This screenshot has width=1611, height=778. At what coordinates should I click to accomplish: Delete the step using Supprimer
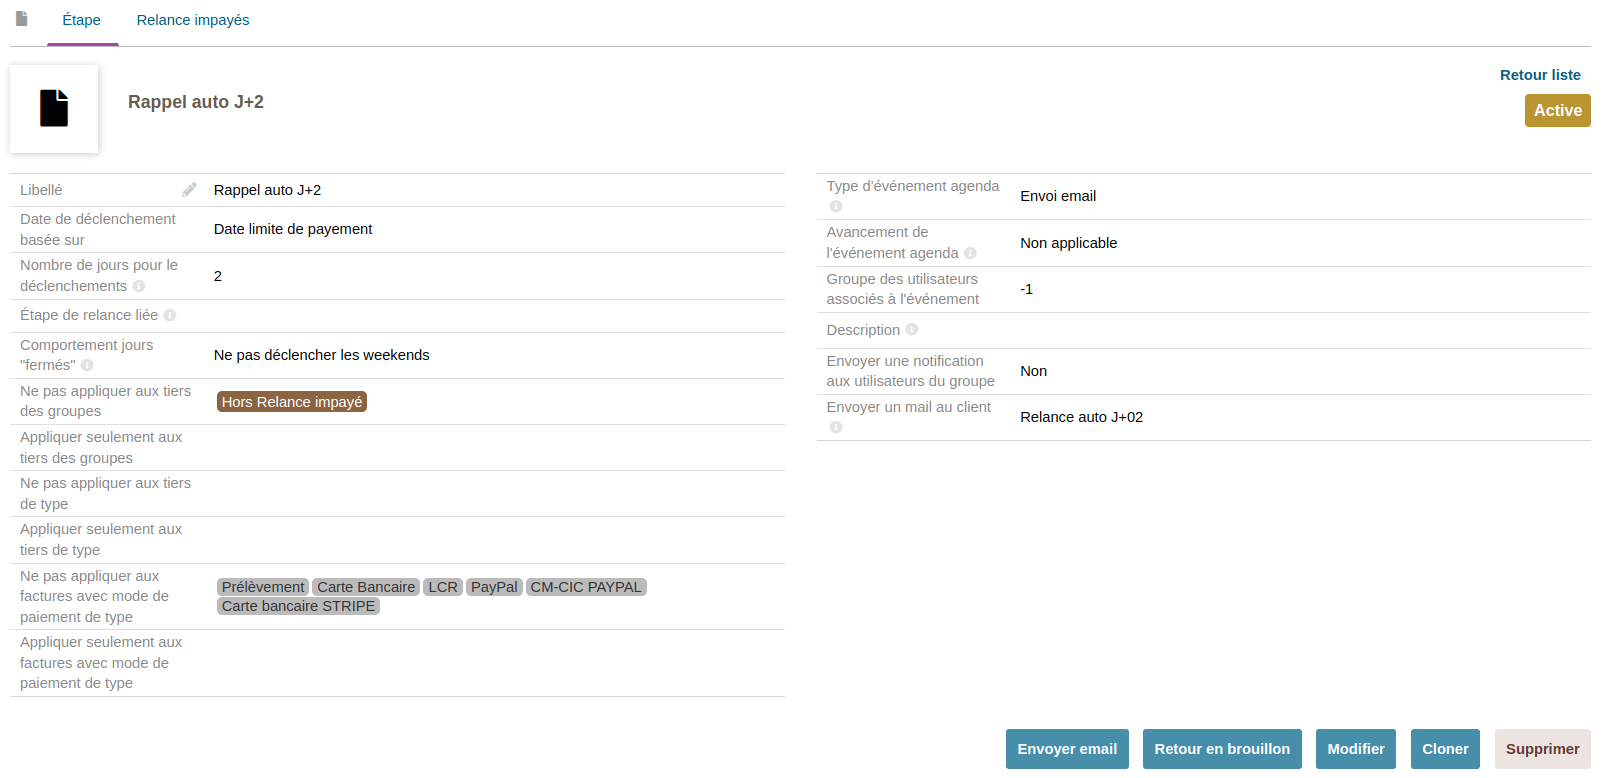[x=1542, y=749]
